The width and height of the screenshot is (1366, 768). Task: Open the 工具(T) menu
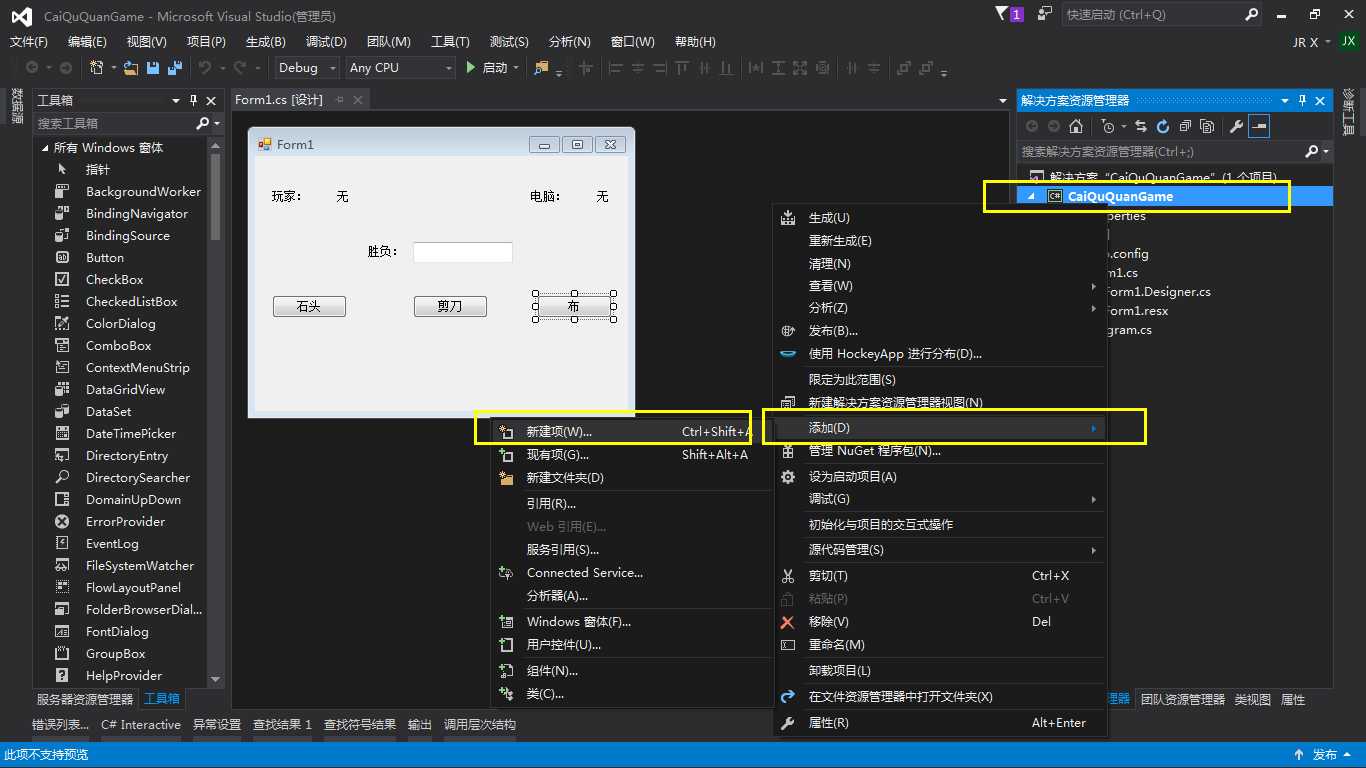click(x=450, y=42)
